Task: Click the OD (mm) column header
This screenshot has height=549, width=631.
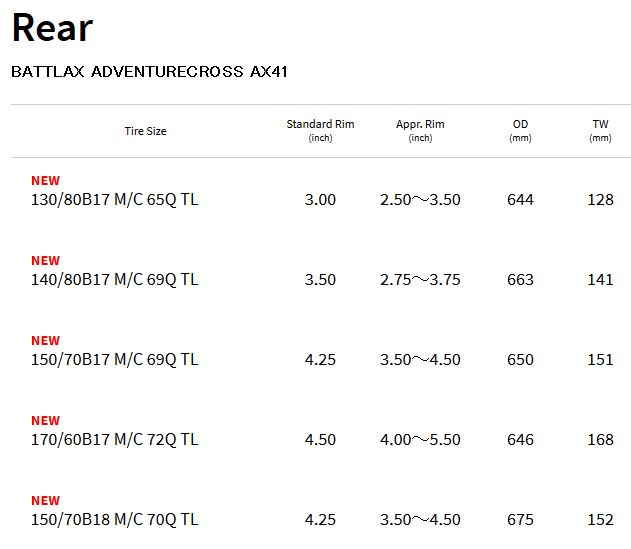Action: coord(520,130)
